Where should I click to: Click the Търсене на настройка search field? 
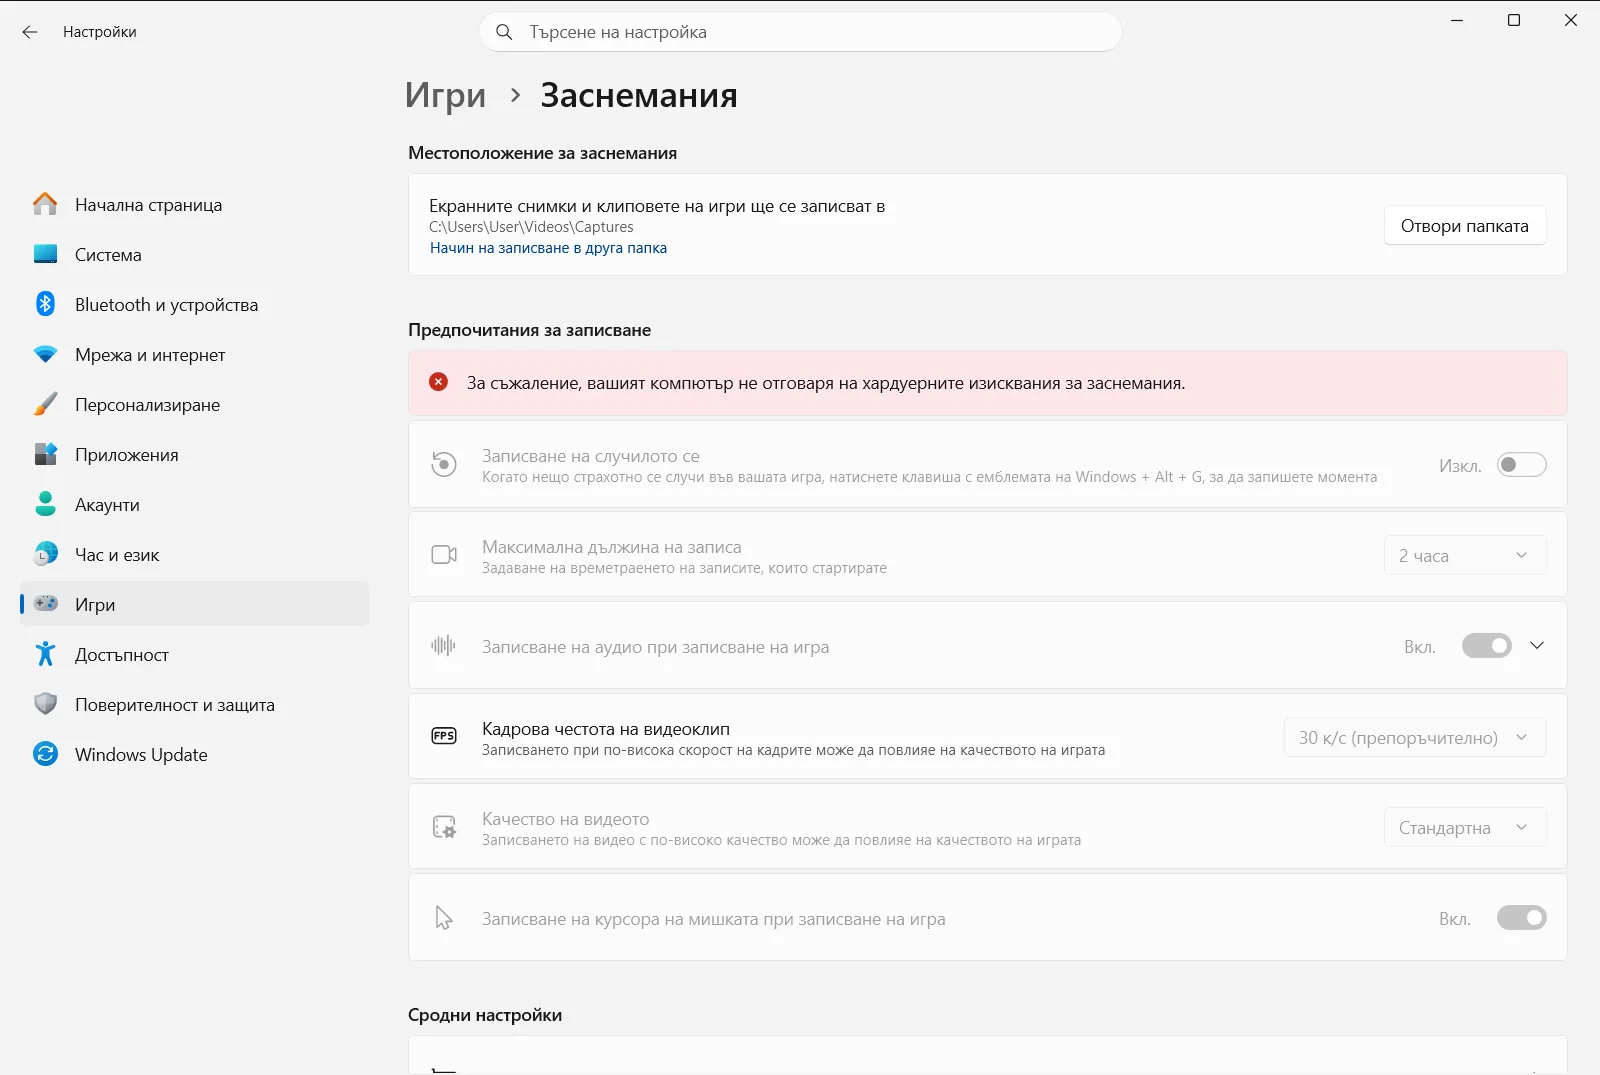(x=800, y=32)
